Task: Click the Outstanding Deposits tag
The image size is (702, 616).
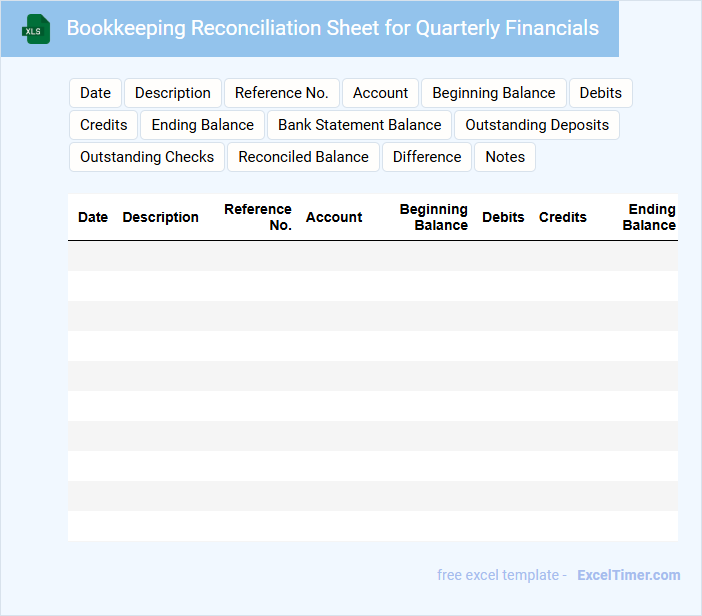Action: click(x=537, y=125)
